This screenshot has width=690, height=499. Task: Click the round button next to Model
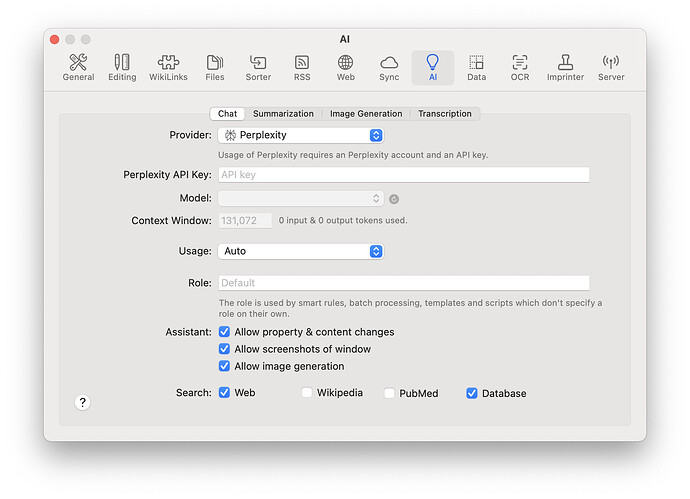[394, 199]
